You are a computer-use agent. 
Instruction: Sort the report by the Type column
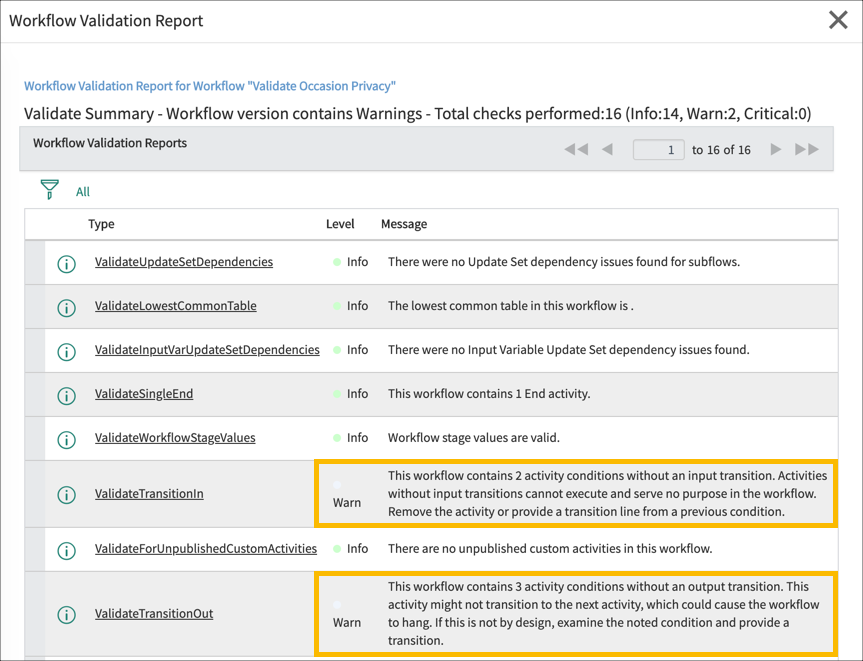tap(101, 224)
